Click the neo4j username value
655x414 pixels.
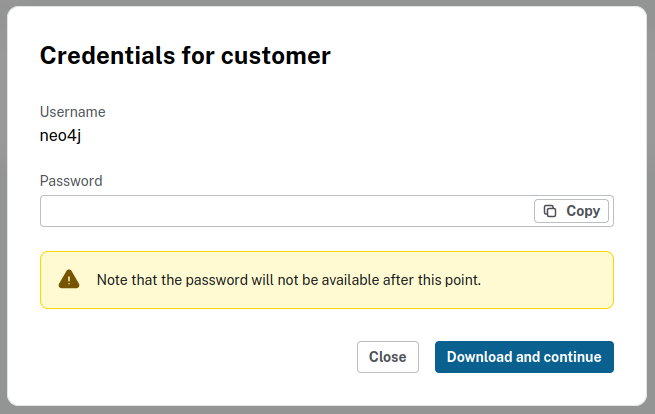(60, 135)
